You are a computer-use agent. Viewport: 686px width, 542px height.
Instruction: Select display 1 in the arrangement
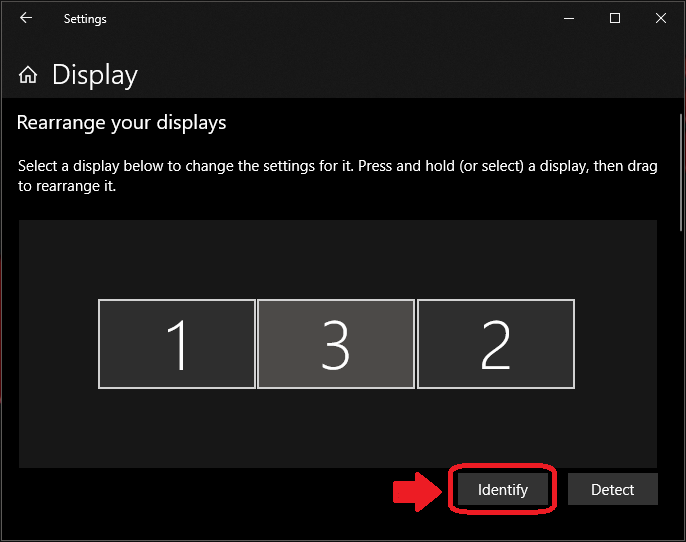coord(177,344)
